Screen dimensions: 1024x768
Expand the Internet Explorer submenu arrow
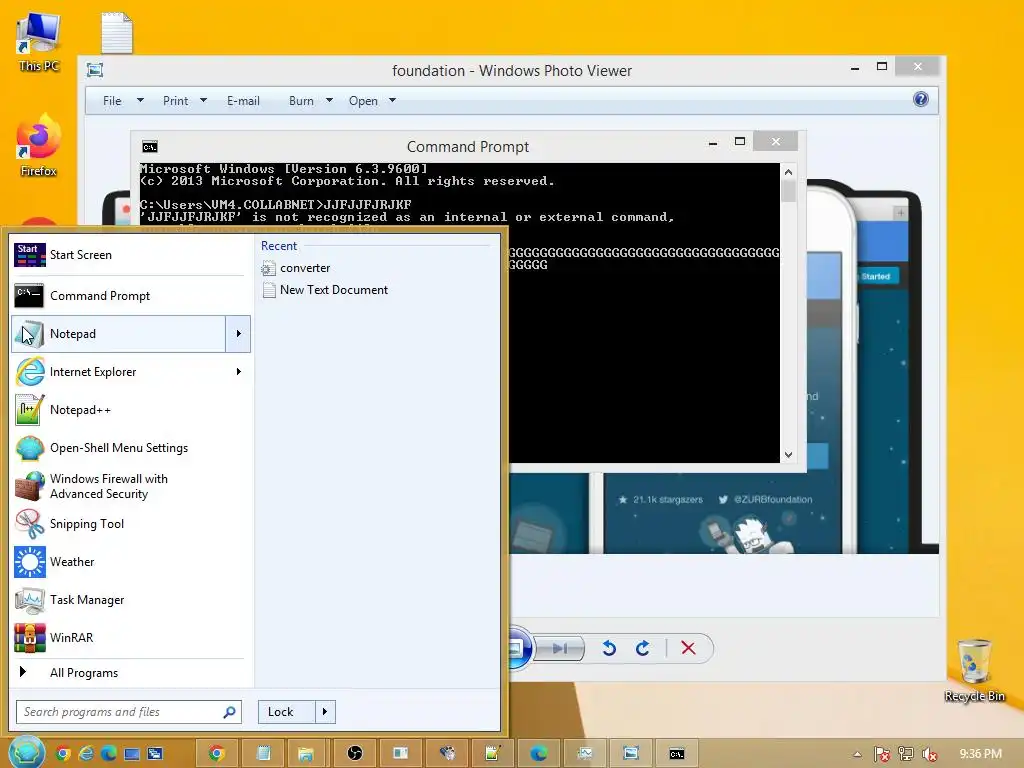click(x=238, y=372)
